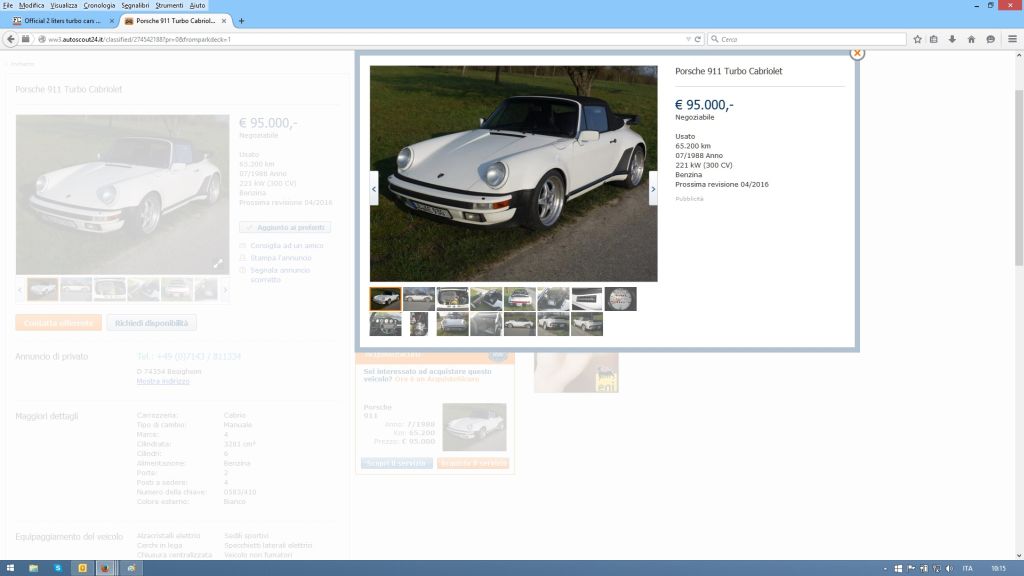Viewport: 1024px width, 576px height.
Task: Open the Visualizza menu
Action: point(64,5)
